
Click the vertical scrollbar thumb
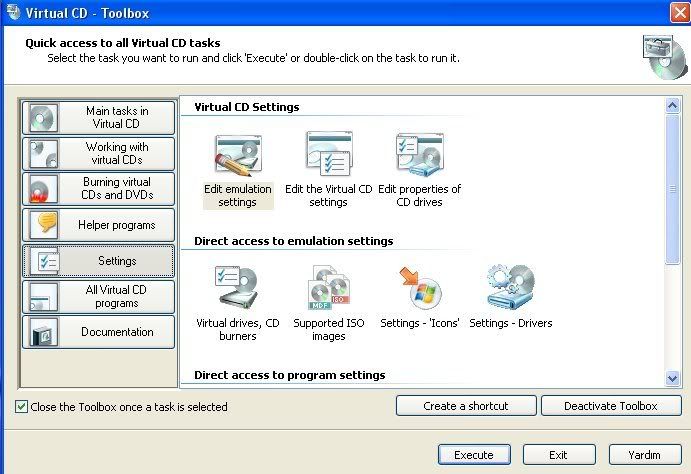672,189
